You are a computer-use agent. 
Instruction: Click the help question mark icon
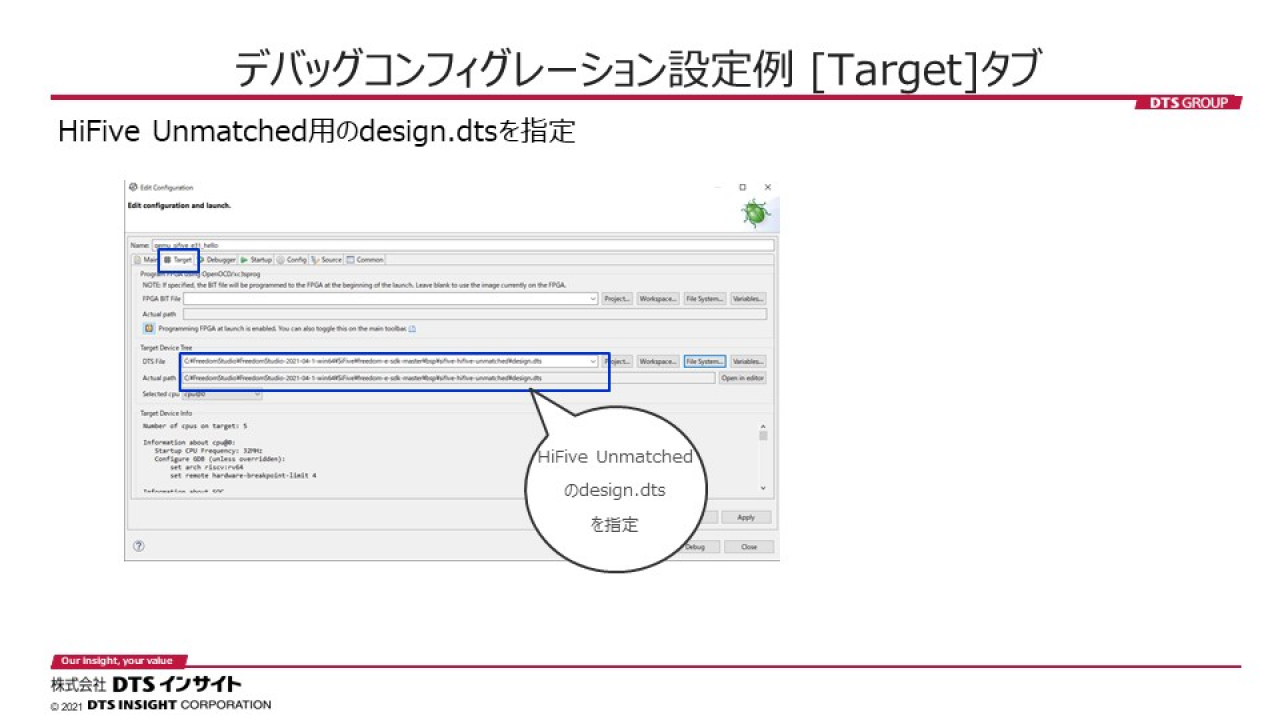click(x=139, y=546)
